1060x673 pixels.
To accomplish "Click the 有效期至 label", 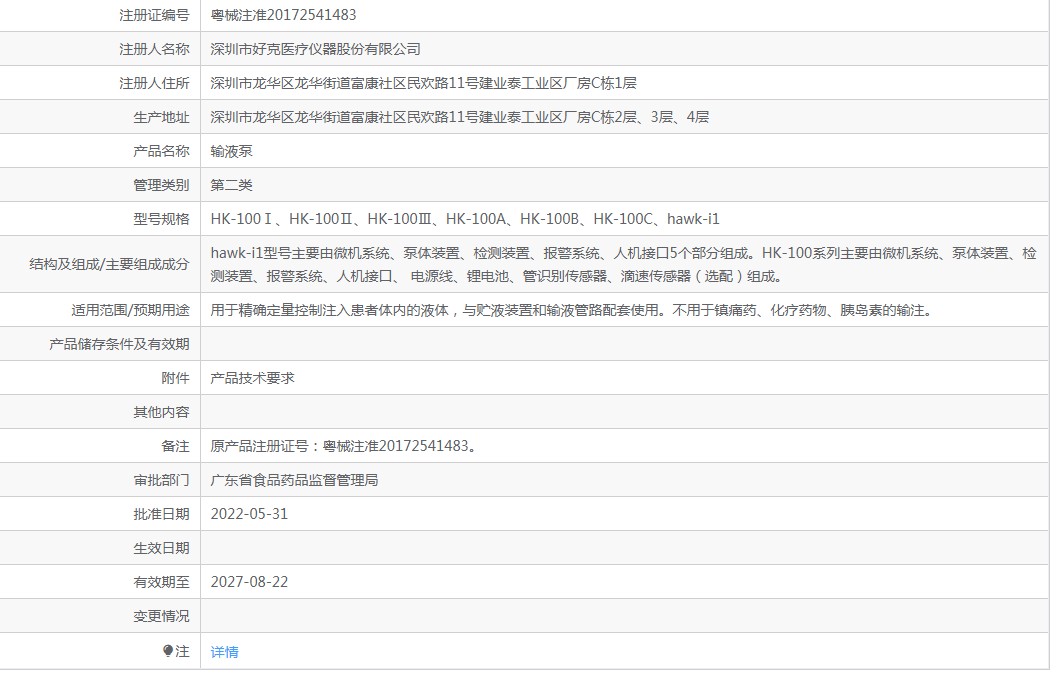I will point(161,582).
